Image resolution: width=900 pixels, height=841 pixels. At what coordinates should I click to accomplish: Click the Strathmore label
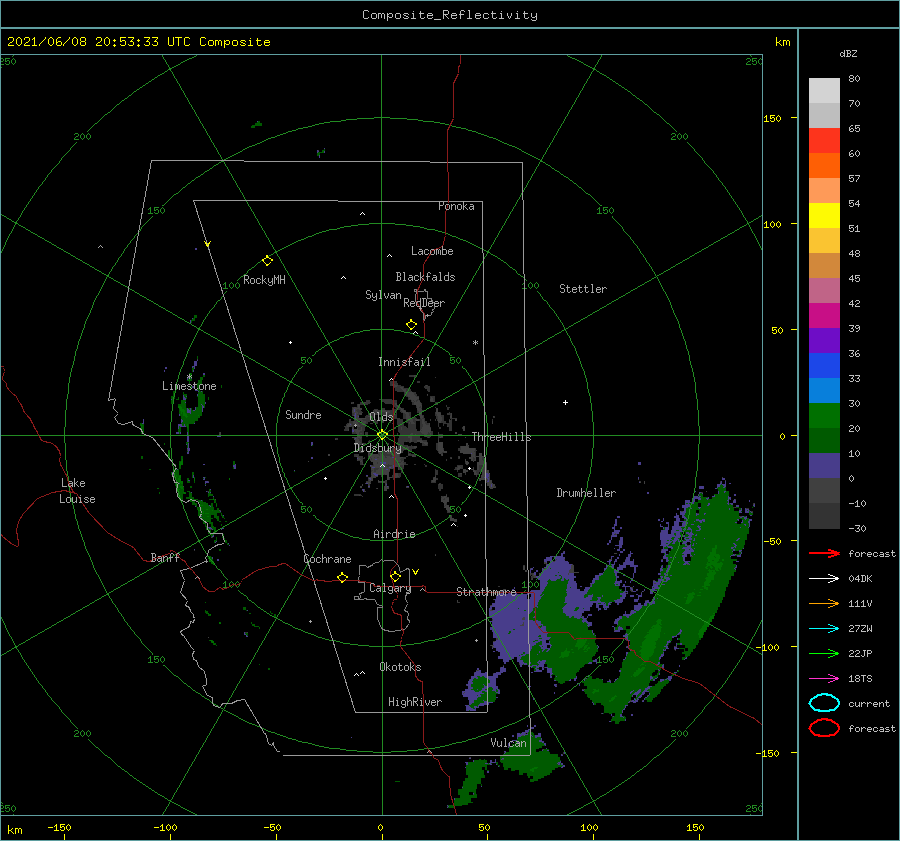pos(486,592)
